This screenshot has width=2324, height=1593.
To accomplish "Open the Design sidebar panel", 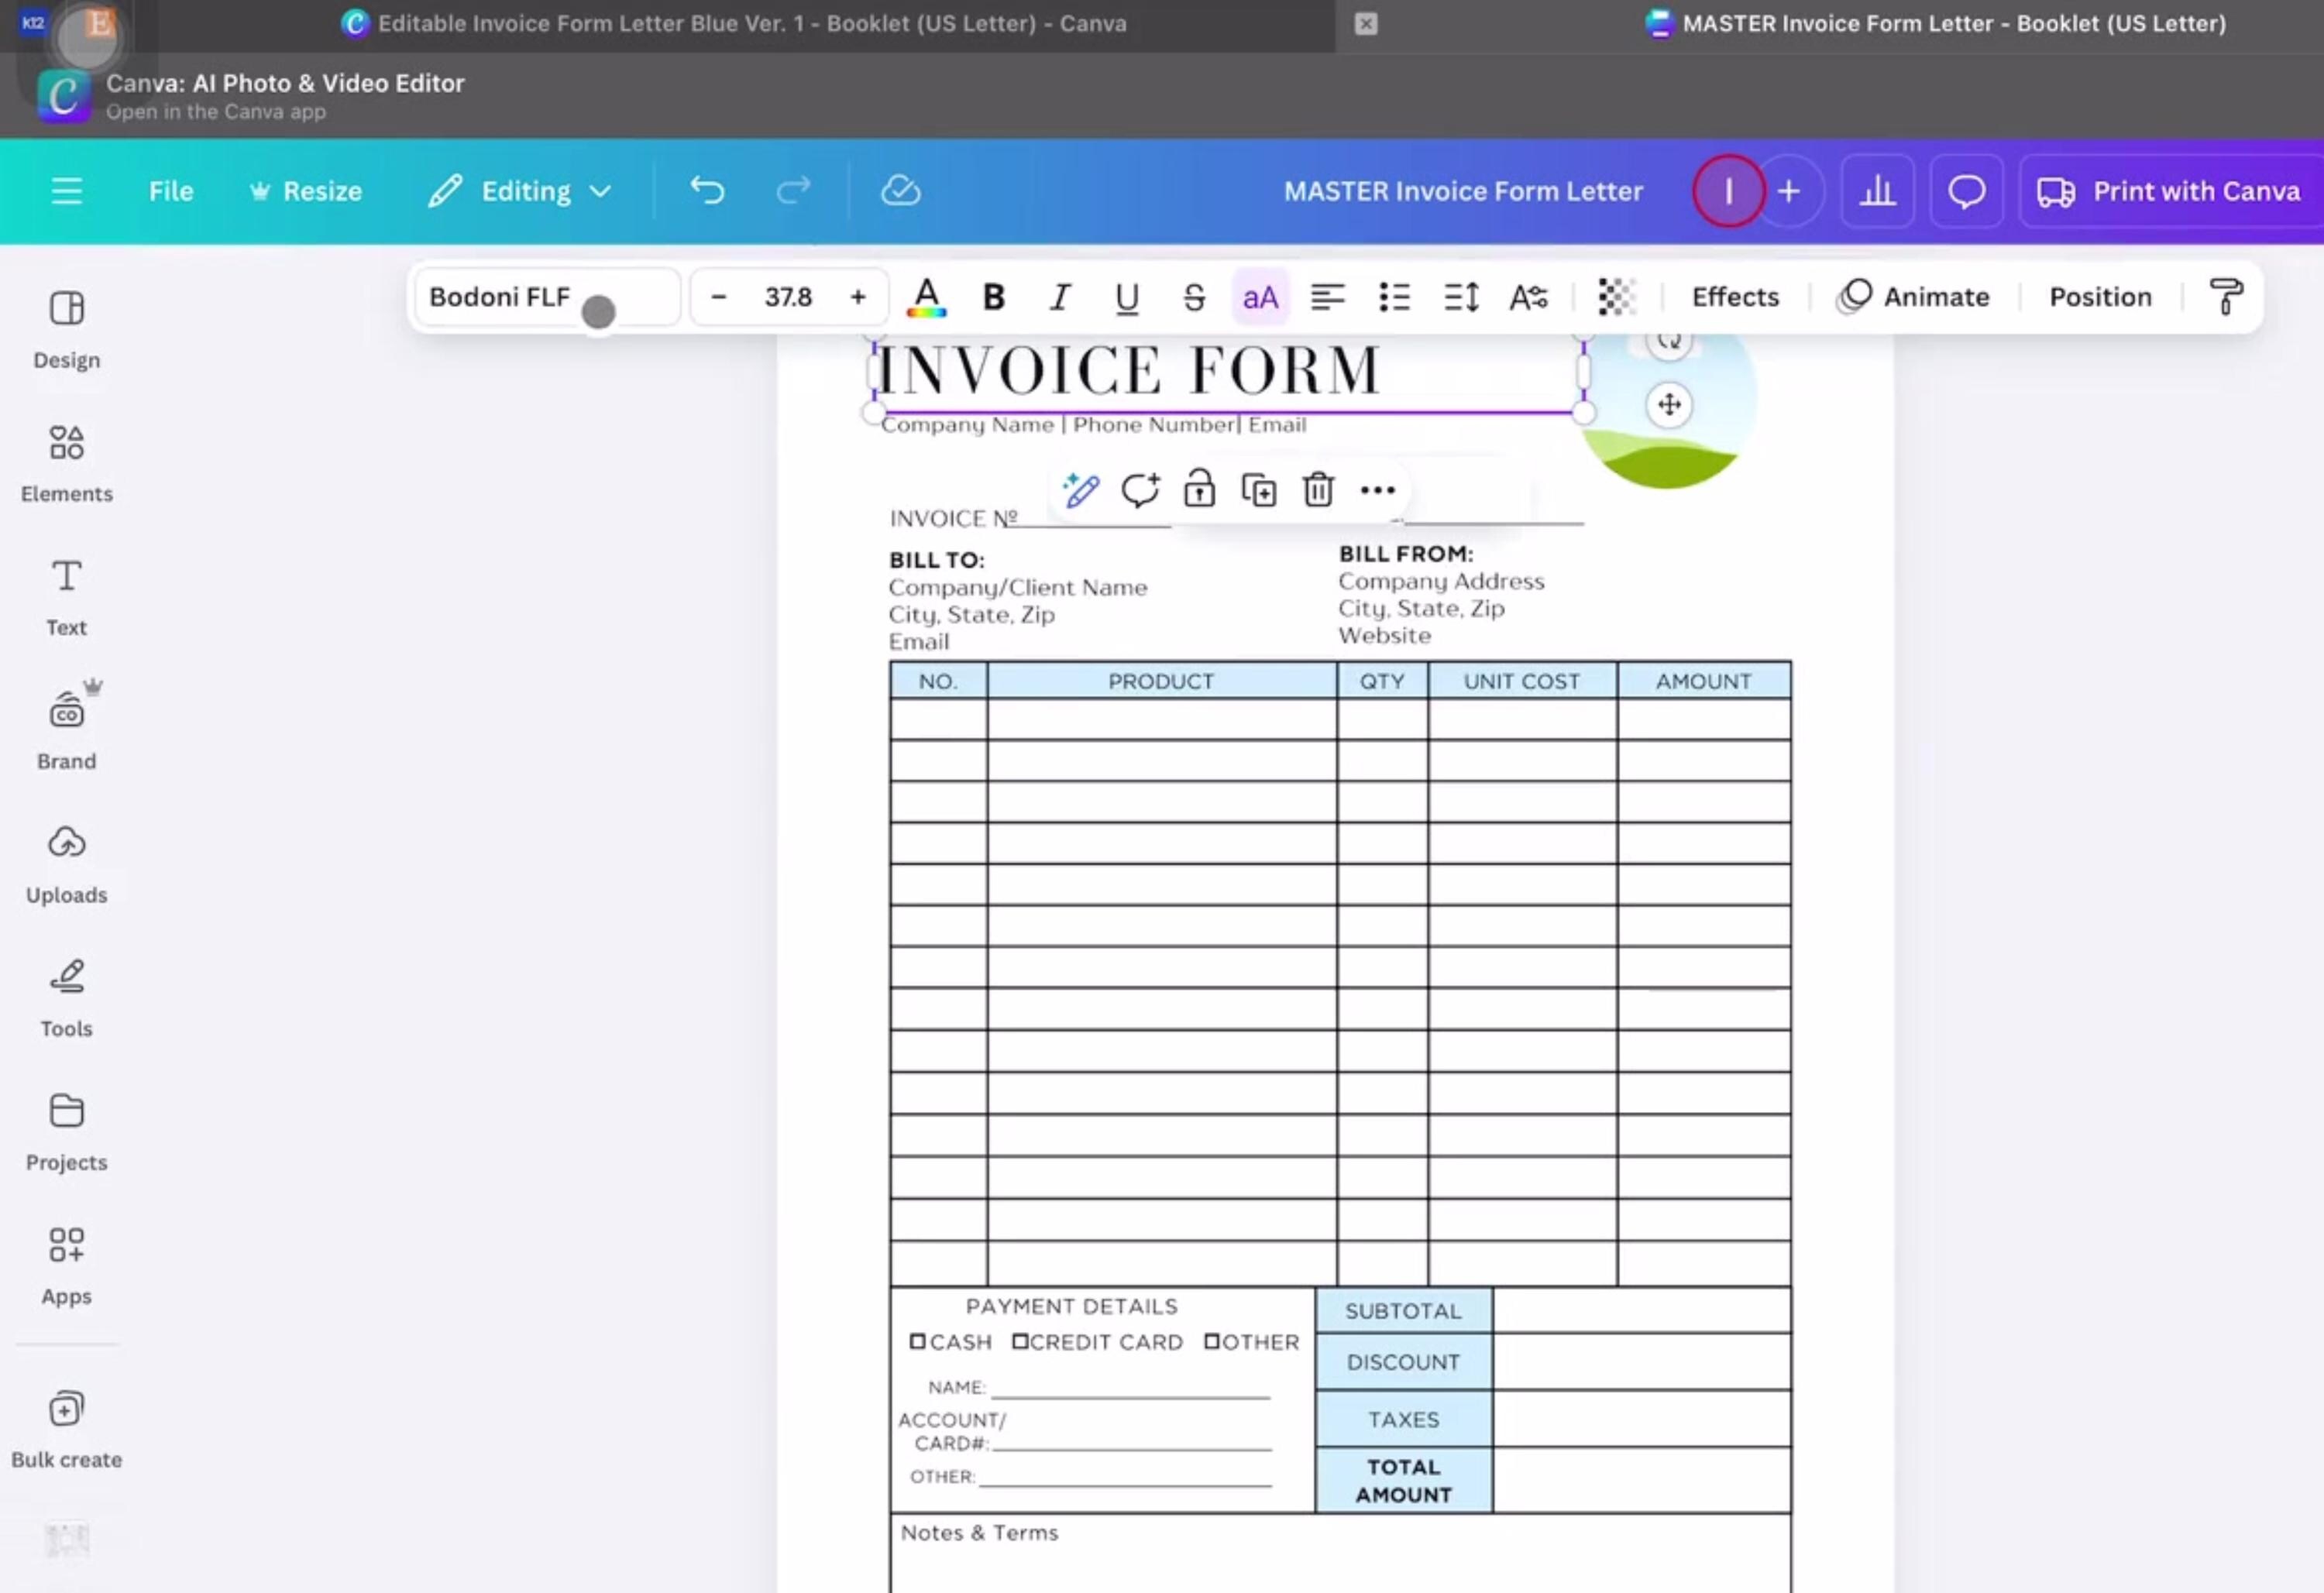I will [x=66, y=329].
